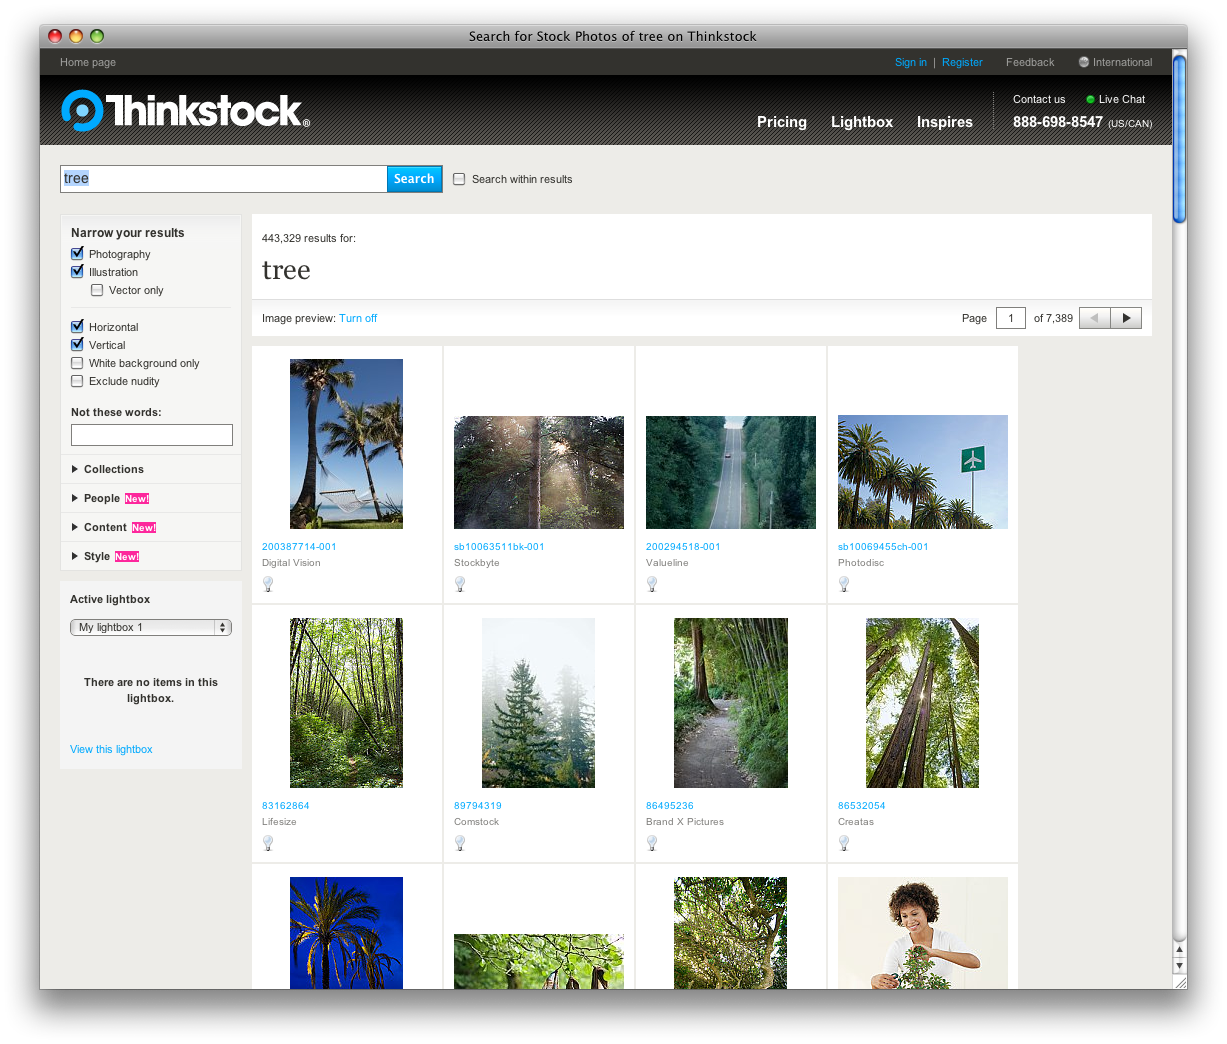
Task: Open image link 89794319
Action: tap(478, 806)
